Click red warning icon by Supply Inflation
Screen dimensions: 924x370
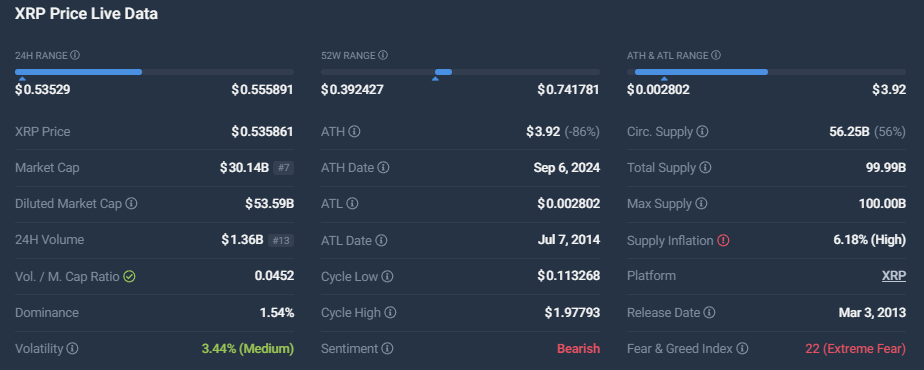click(724, 240)
